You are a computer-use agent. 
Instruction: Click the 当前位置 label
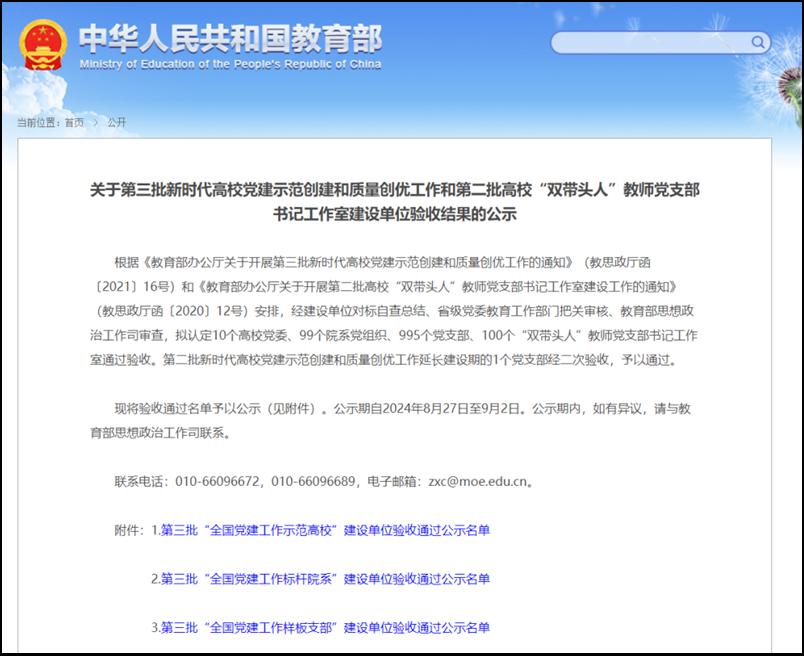[x=38, y=122]
